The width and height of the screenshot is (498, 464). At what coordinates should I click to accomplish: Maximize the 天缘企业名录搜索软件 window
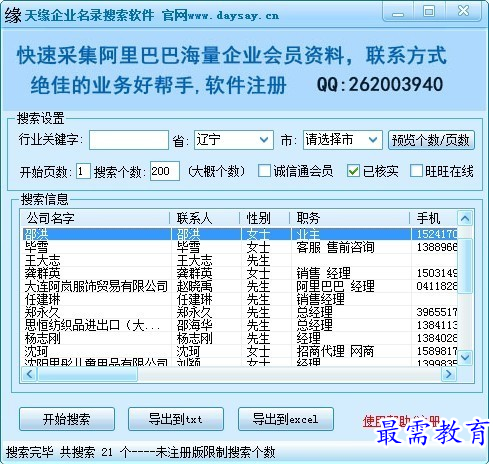coord(429,12)
